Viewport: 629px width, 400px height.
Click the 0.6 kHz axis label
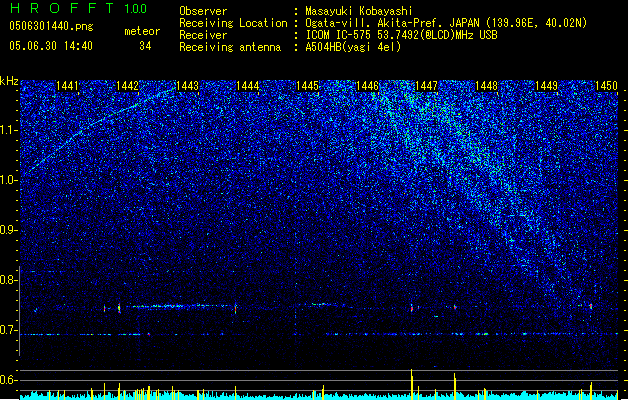(8, 380)
